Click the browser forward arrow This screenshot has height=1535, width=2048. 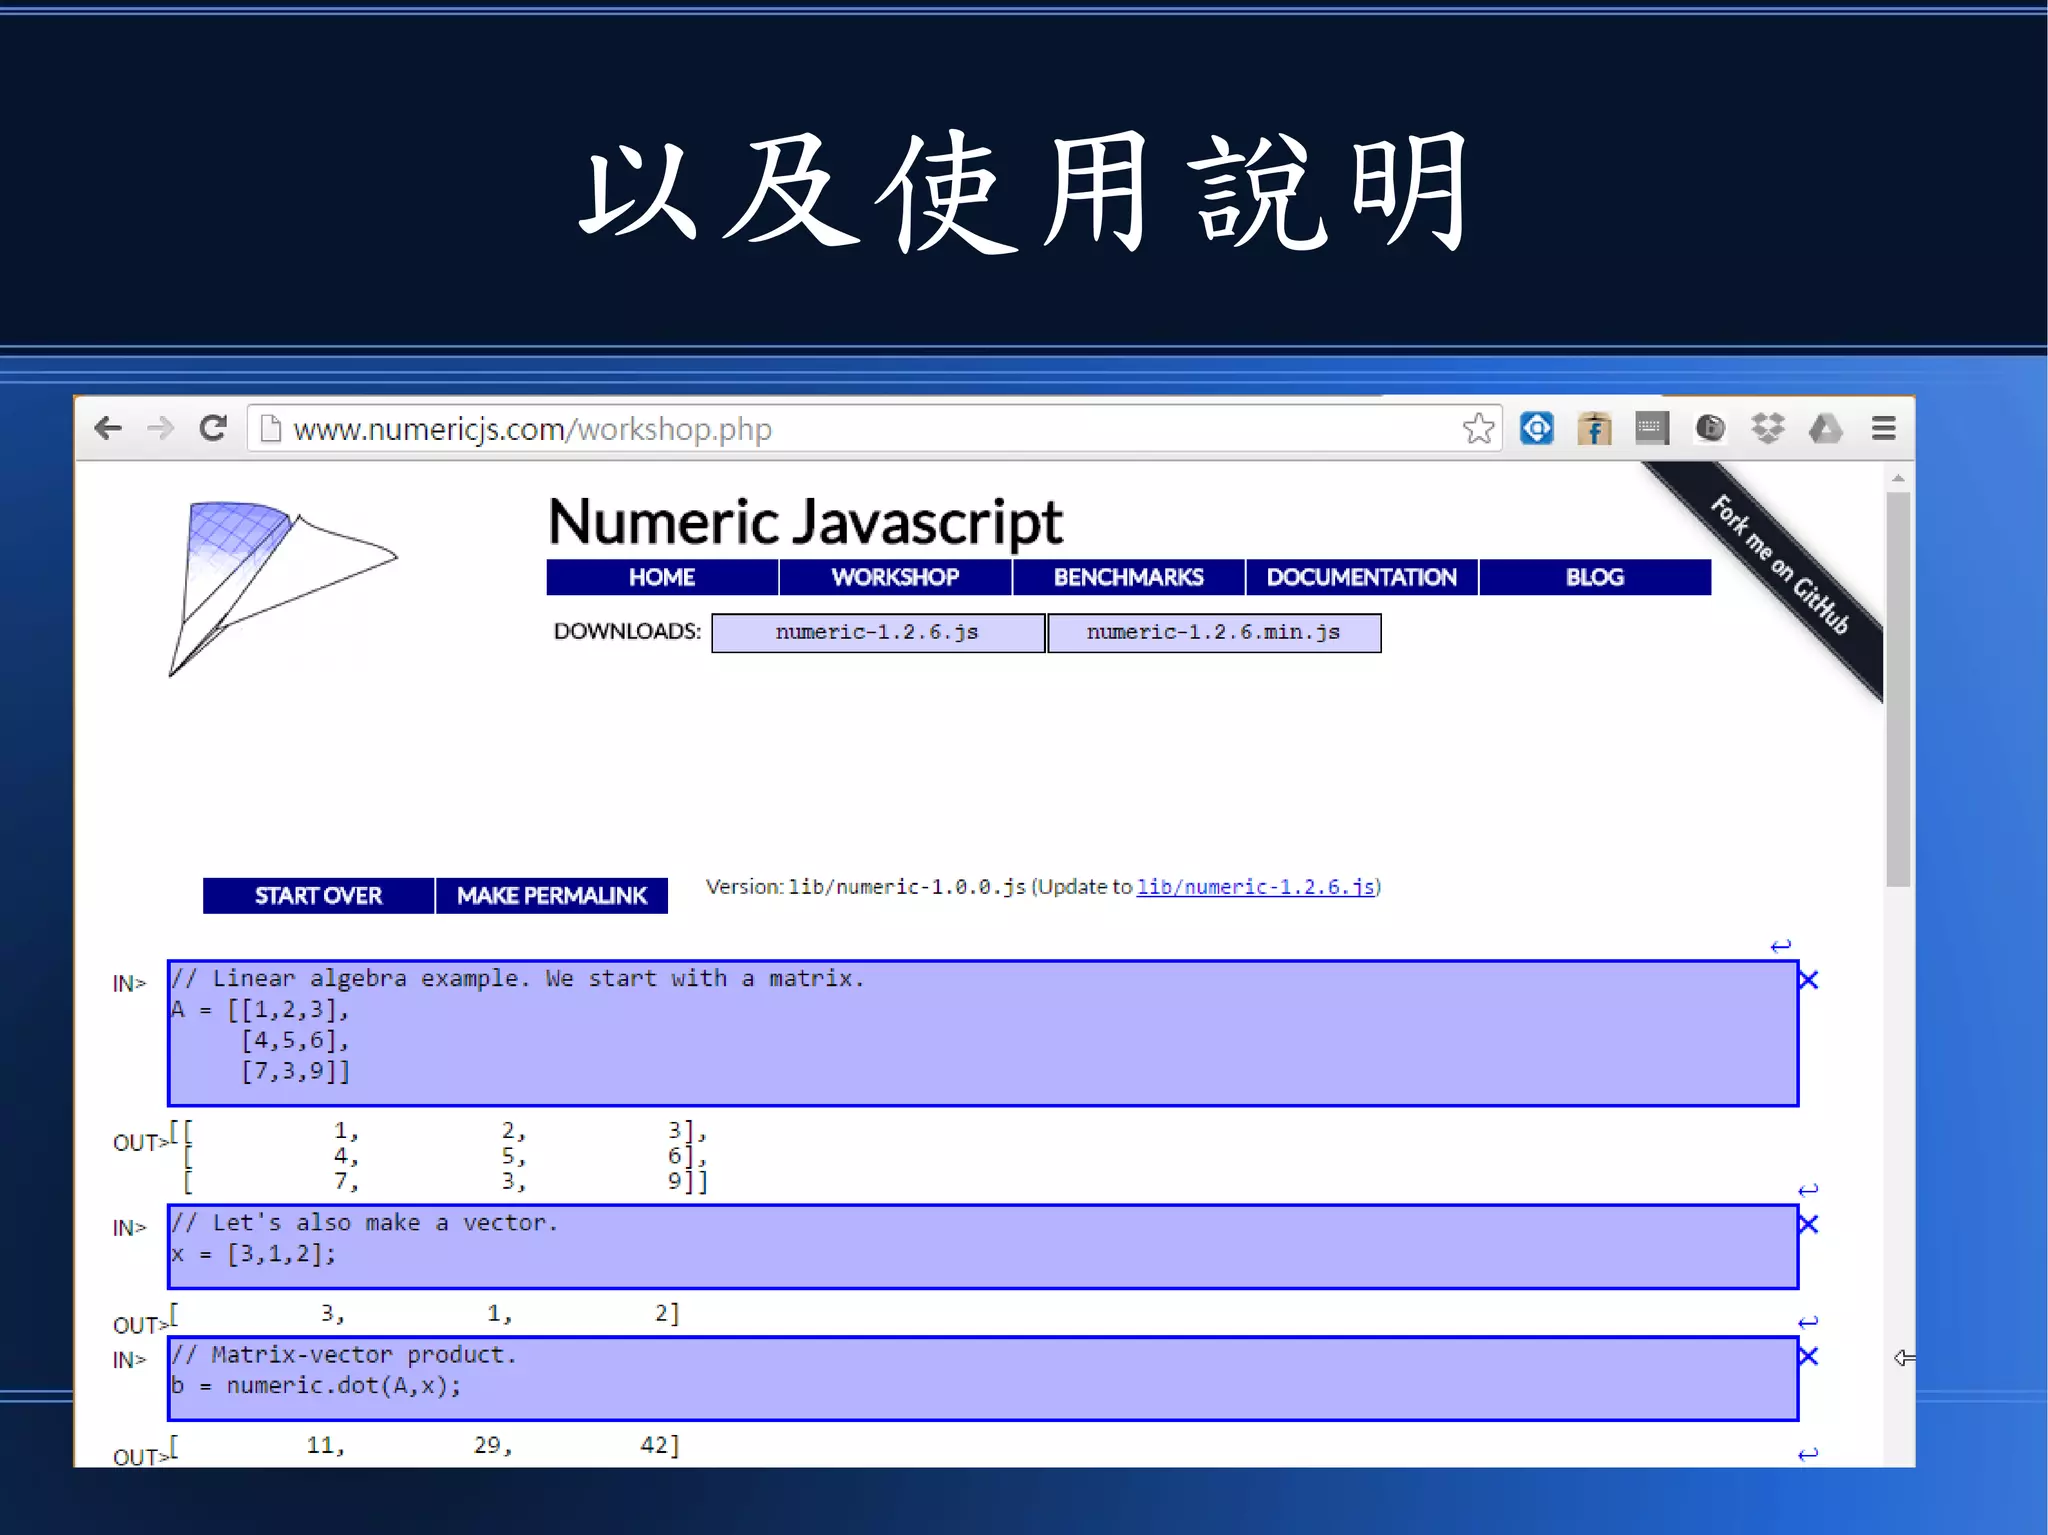point(160,429)
